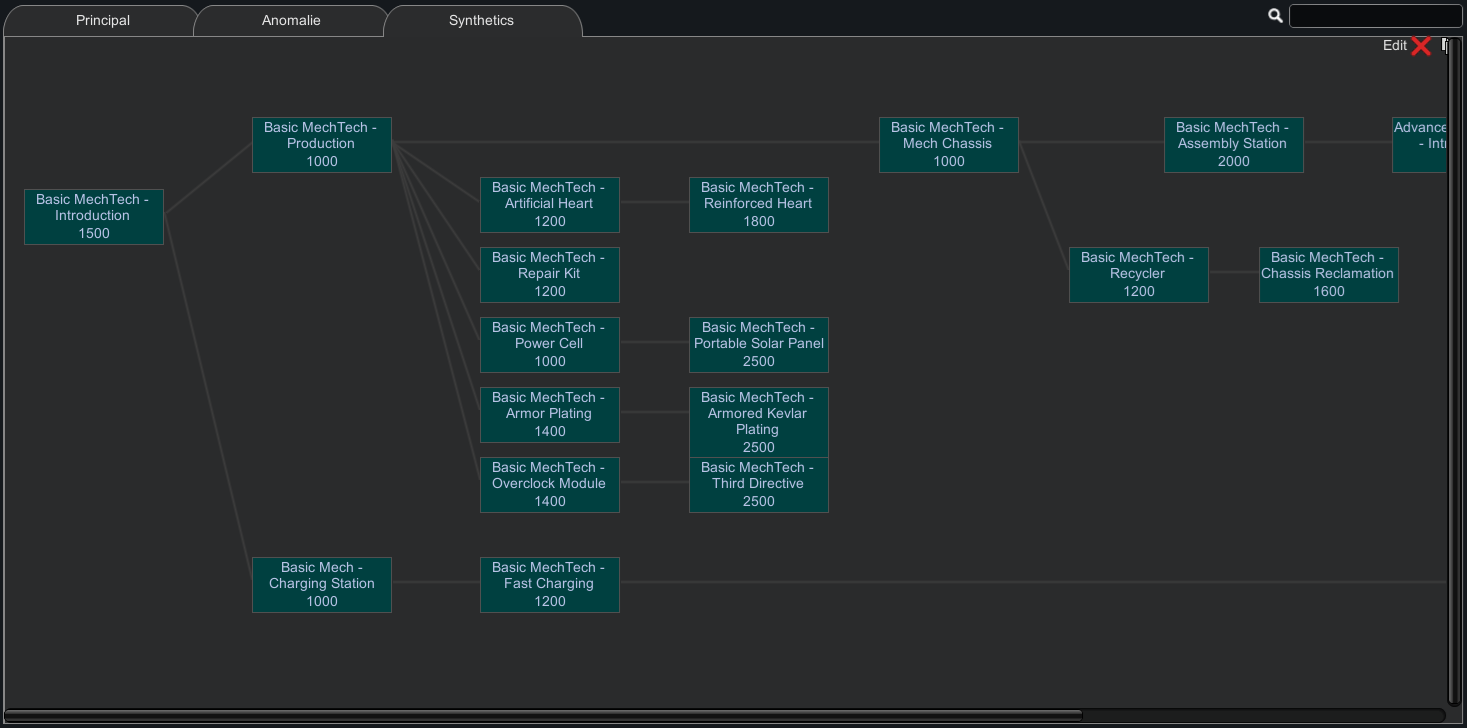The image size is (1467, 728).
Task: Switch to the Anomalie tab
Action: pyautogui.click(x=291, y=20)
